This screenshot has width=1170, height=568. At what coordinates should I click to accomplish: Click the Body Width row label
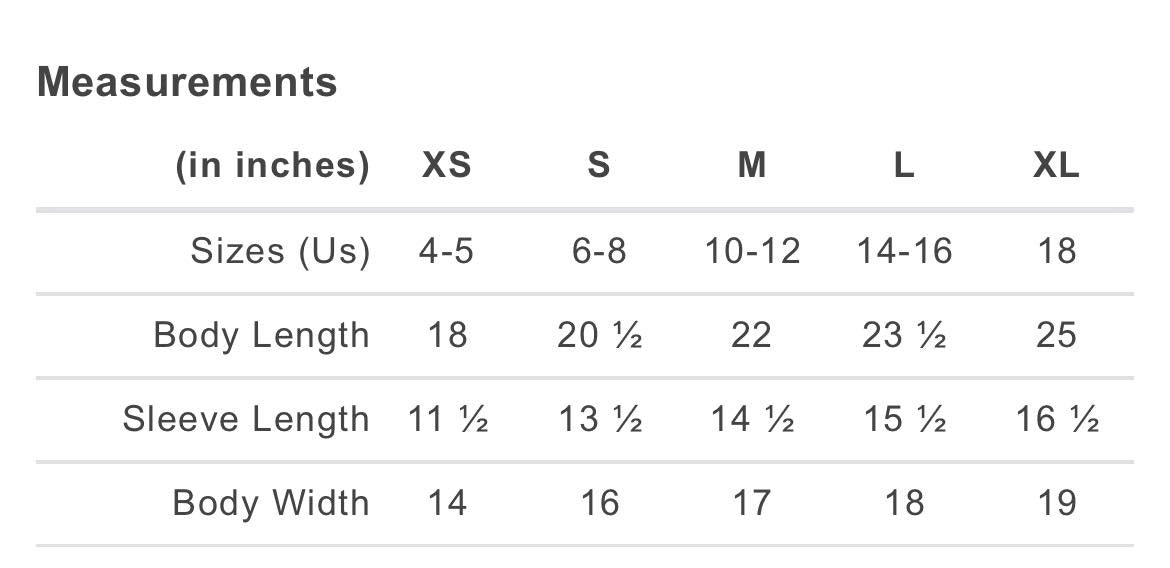tap(270, 503)
